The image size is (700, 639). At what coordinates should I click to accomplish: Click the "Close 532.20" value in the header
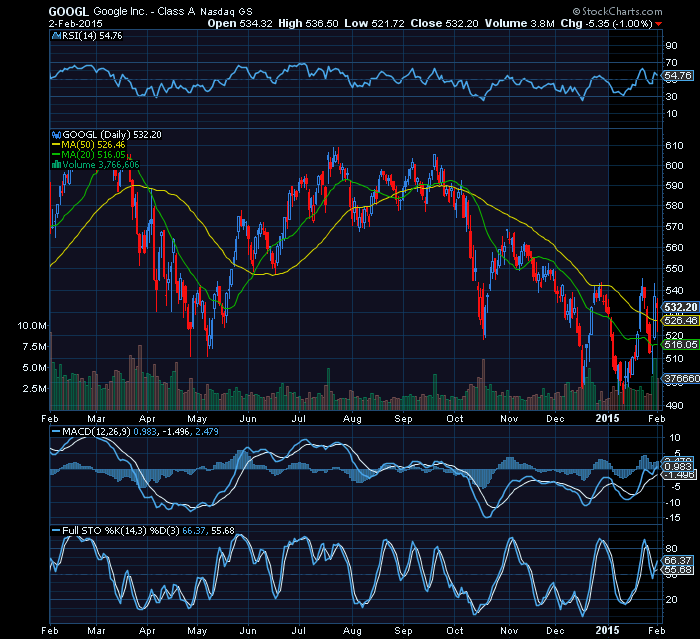(x=444, y=24)
